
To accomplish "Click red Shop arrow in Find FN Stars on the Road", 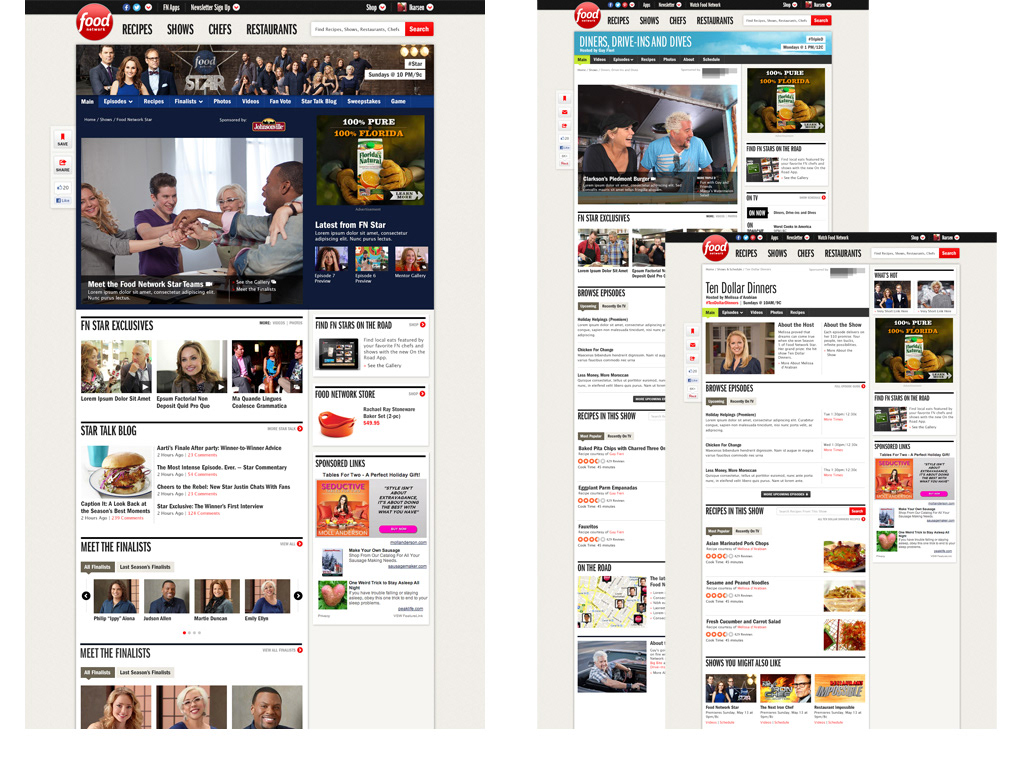I will coord(423,325).
